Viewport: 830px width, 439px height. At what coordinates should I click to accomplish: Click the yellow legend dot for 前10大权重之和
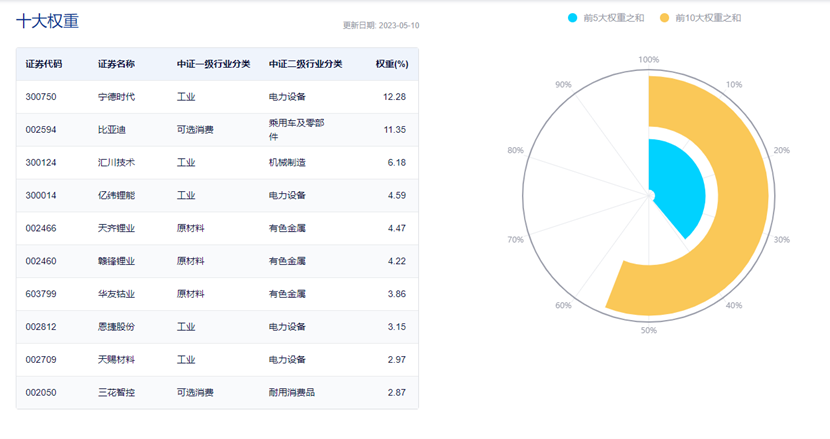[x=664, y=18]
